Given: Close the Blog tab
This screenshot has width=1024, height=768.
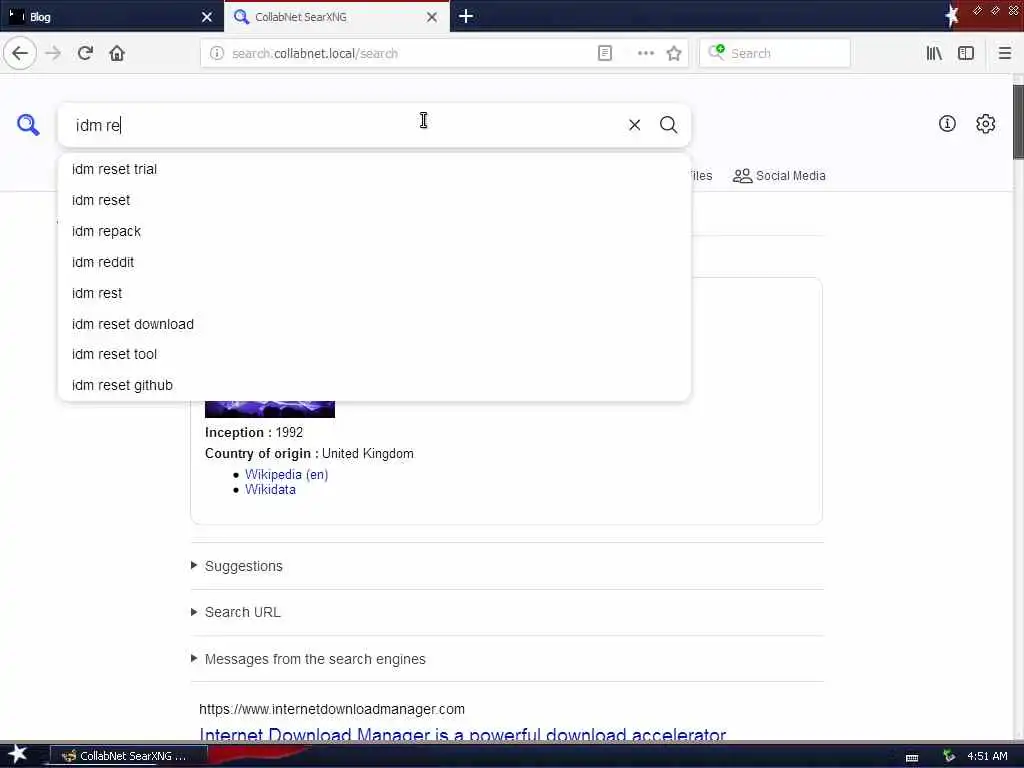Looking at the screenshot, I should coord(207,17).
